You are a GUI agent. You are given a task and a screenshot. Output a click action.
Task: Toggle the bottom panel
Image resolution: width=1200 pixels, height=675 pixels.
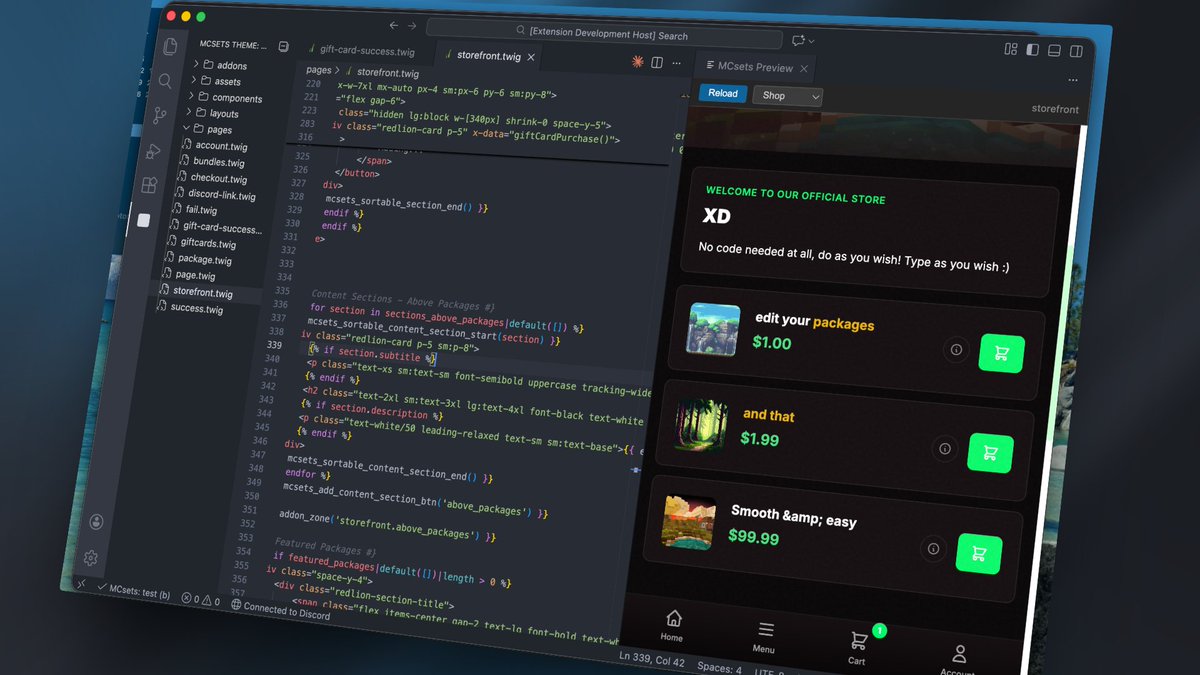coord(1054,51)
